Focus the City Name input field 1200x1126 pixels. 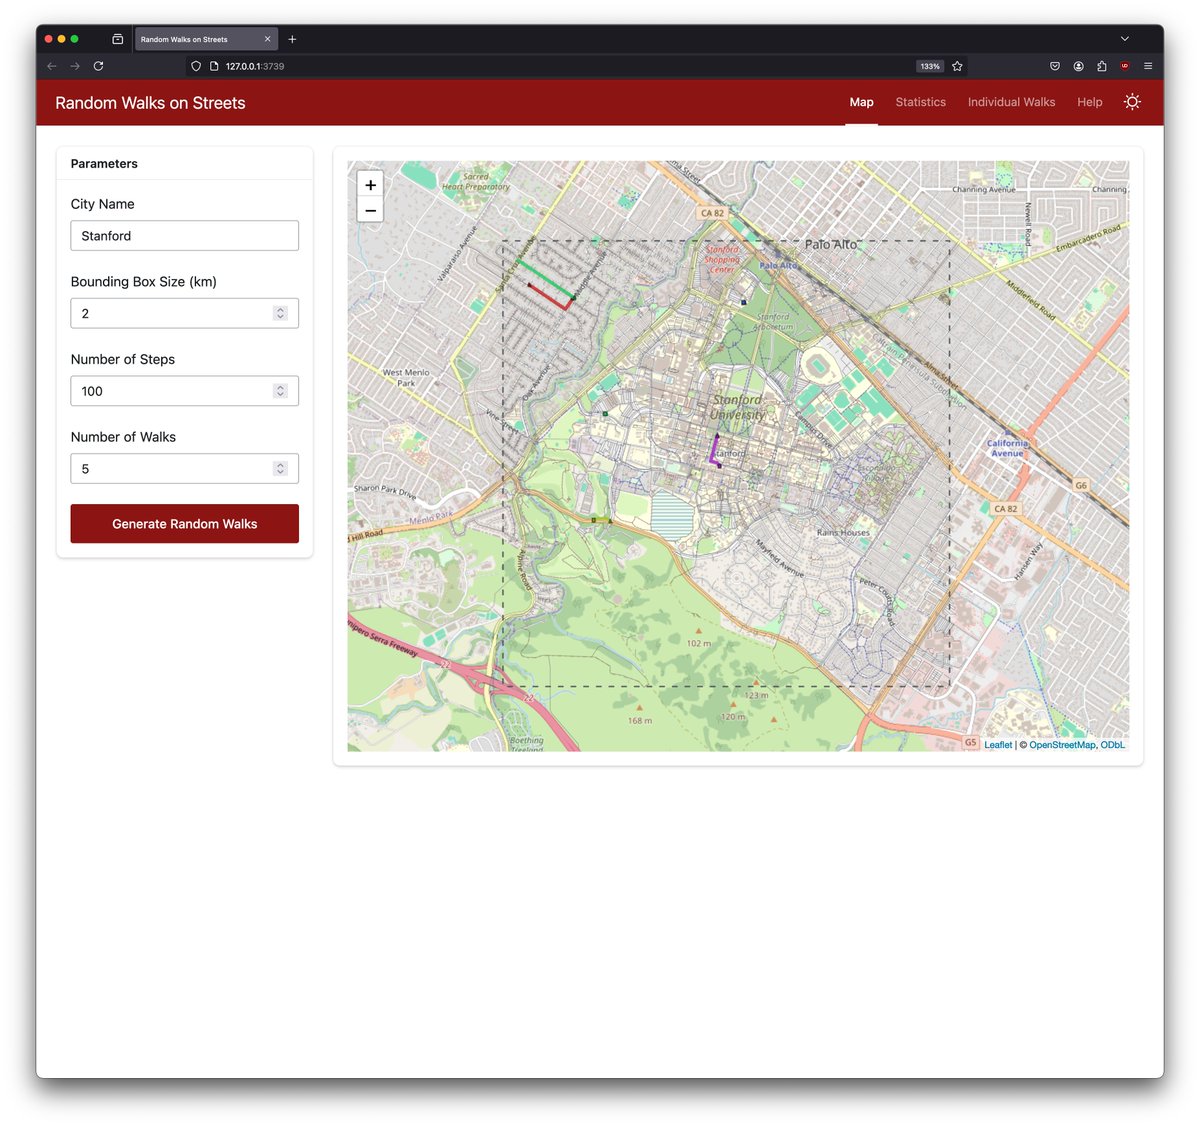coord(184,236)
